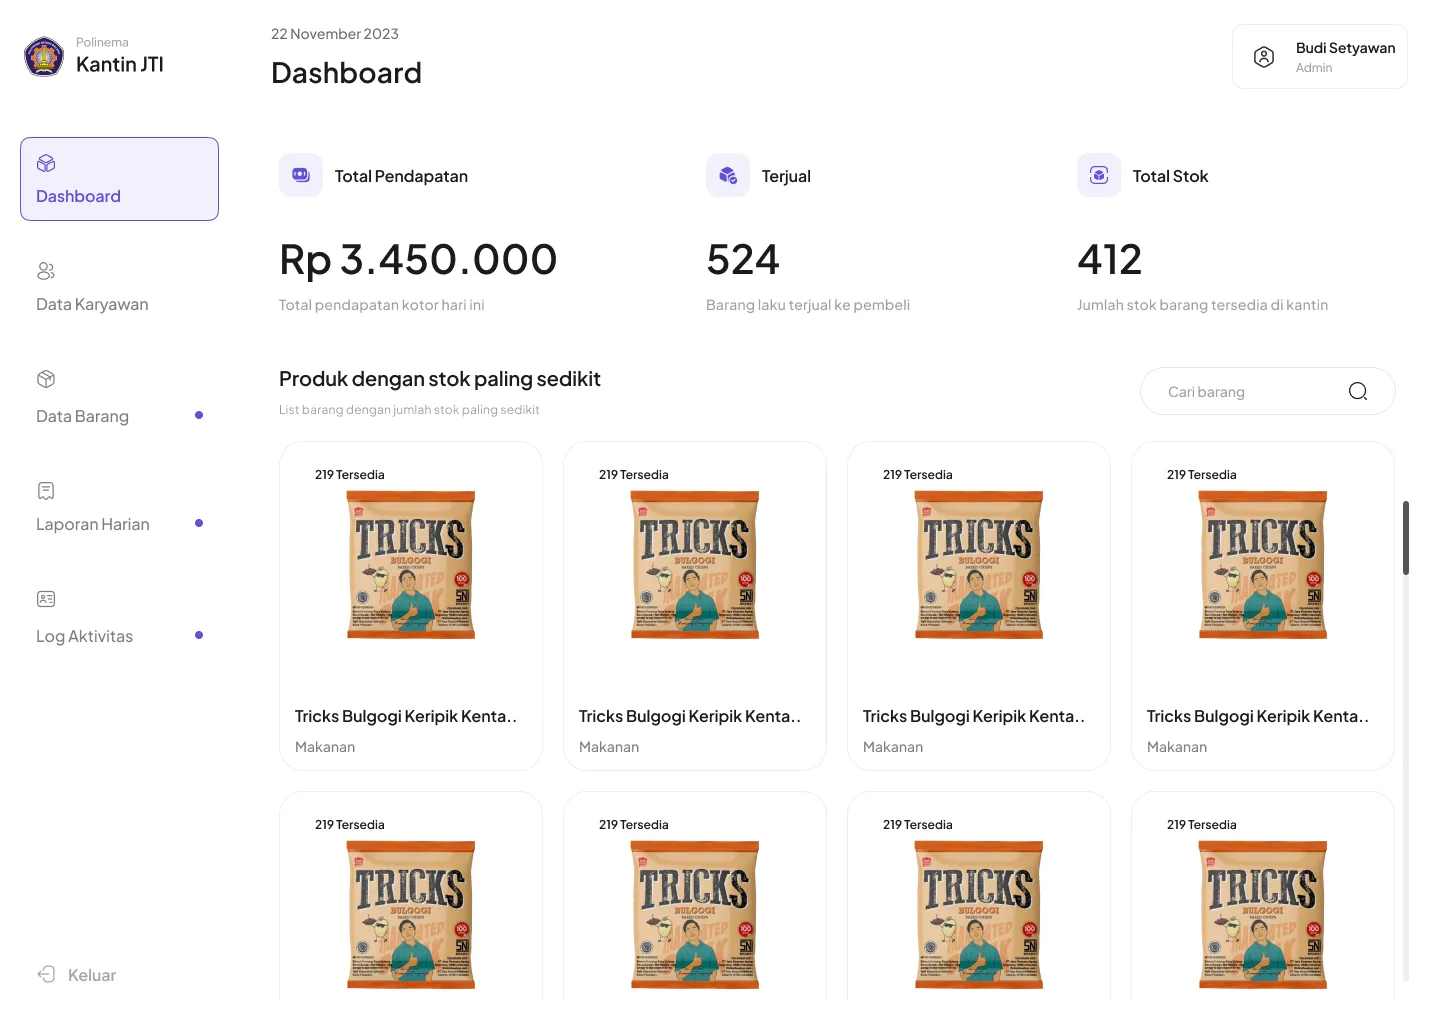1440x1024 pixels.
Task: Open the Laporan Harian menu item
Action: tap(93, 524)
